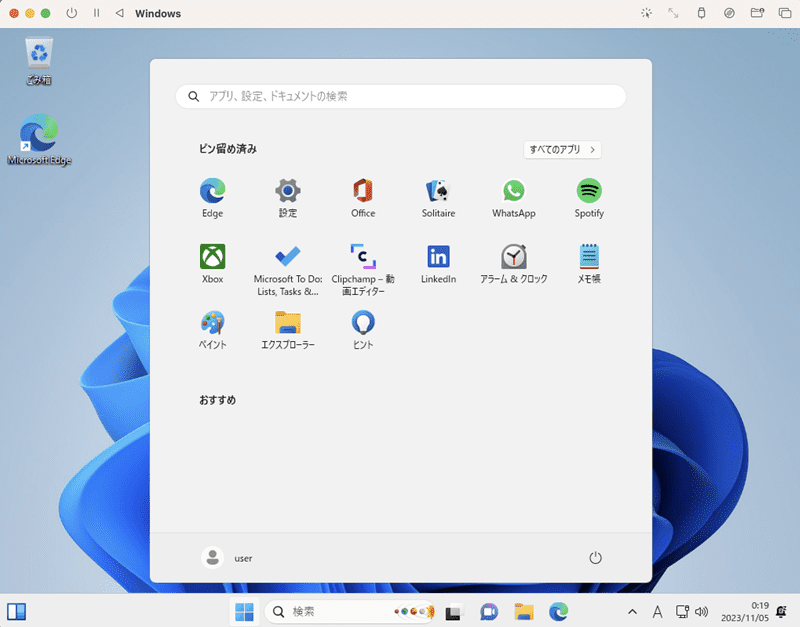Image resolution: width=800 pixels, height=627 pixels.
Task: Open ごみ箱 desktop icon
Action: point(39,61)
